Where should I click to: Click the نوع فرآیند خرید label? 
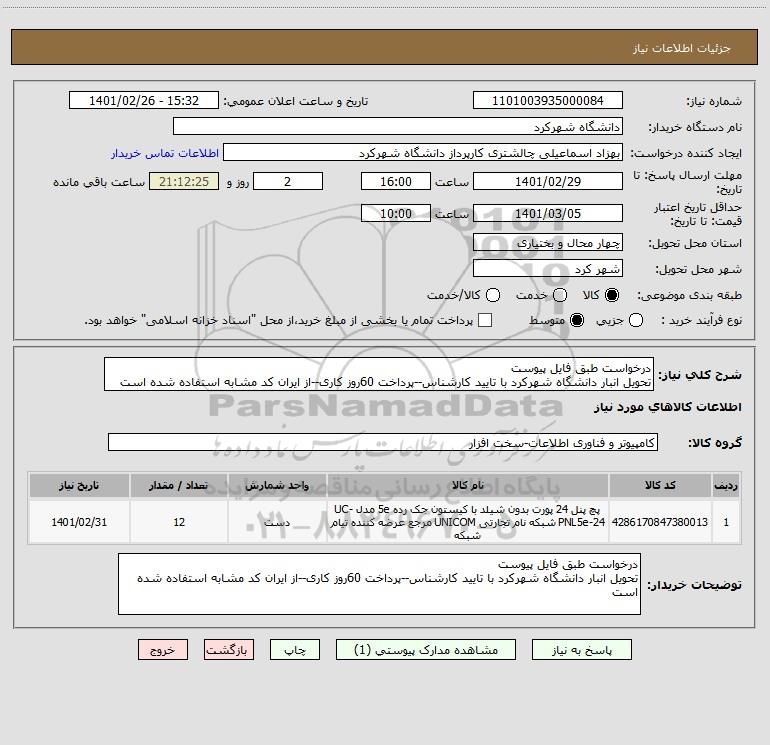point(701,320)
